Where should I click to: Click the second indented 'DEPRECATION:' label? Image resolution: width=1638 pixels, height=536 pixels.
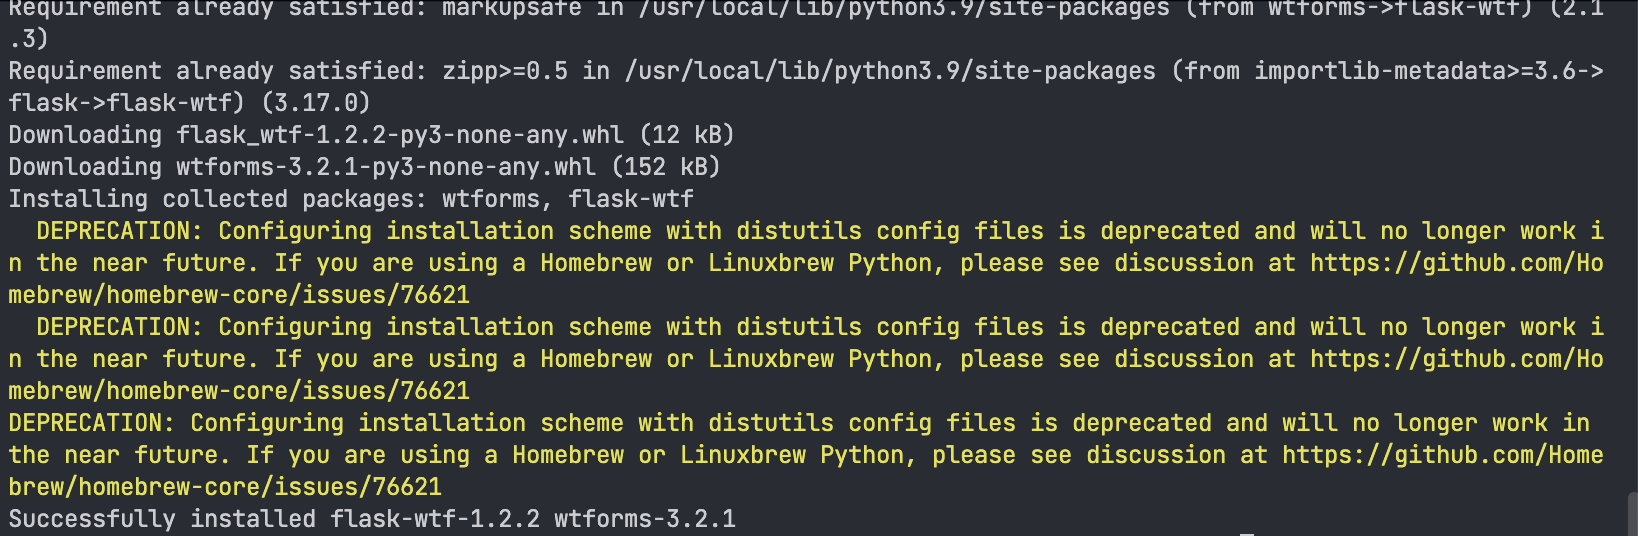[x=120, y=327]
